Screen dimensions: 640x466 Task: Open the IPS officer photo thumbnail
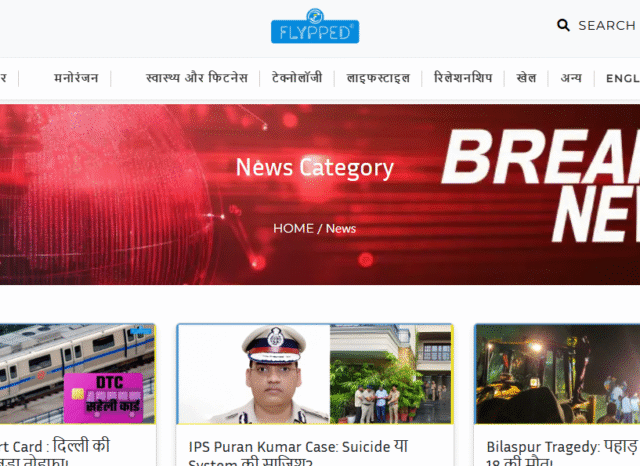click(314, 374)
